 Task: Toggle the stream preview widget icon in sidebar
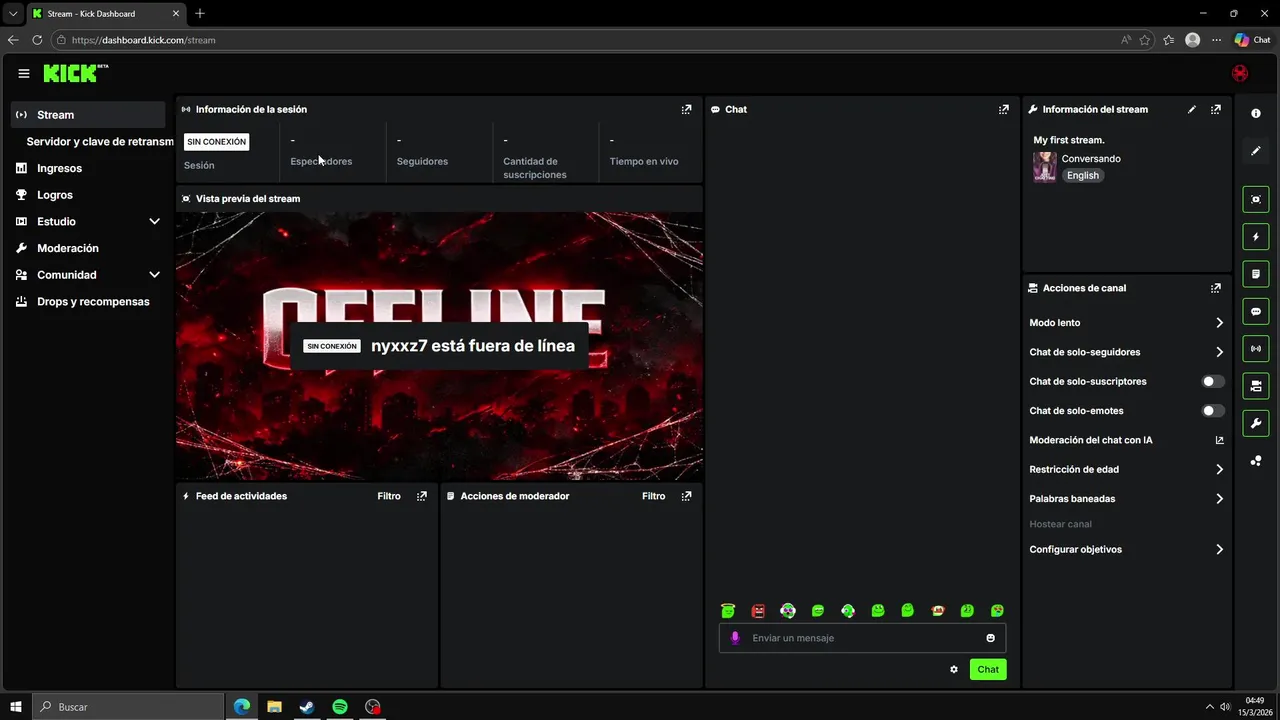coord(1256,199)
